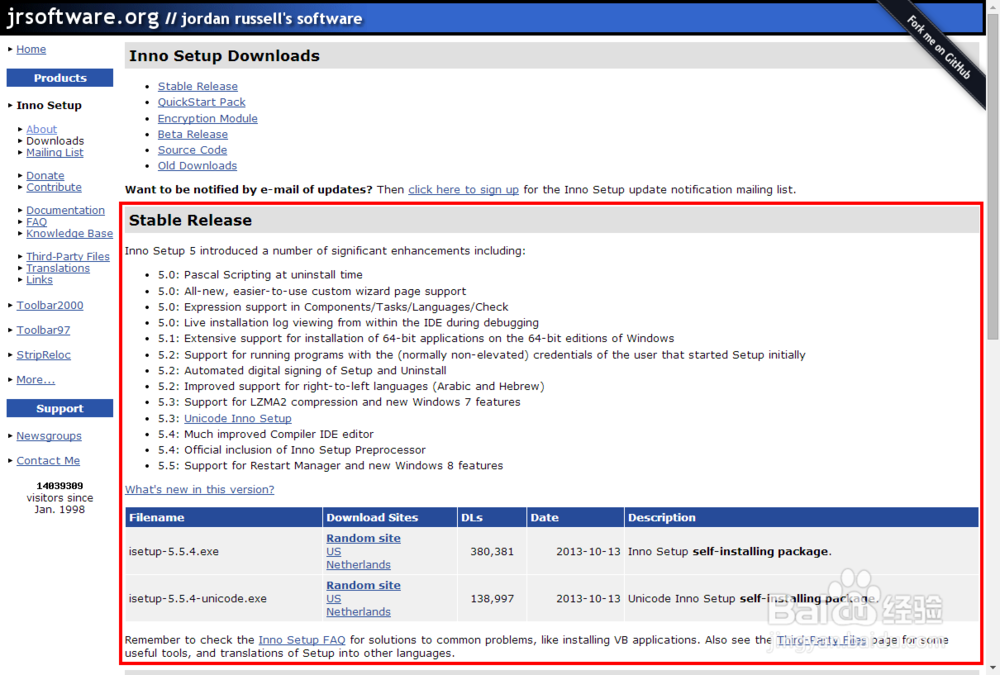Go to Toolbar97 product page
This screenshot has width=1000, height=675.
(43, 330)
